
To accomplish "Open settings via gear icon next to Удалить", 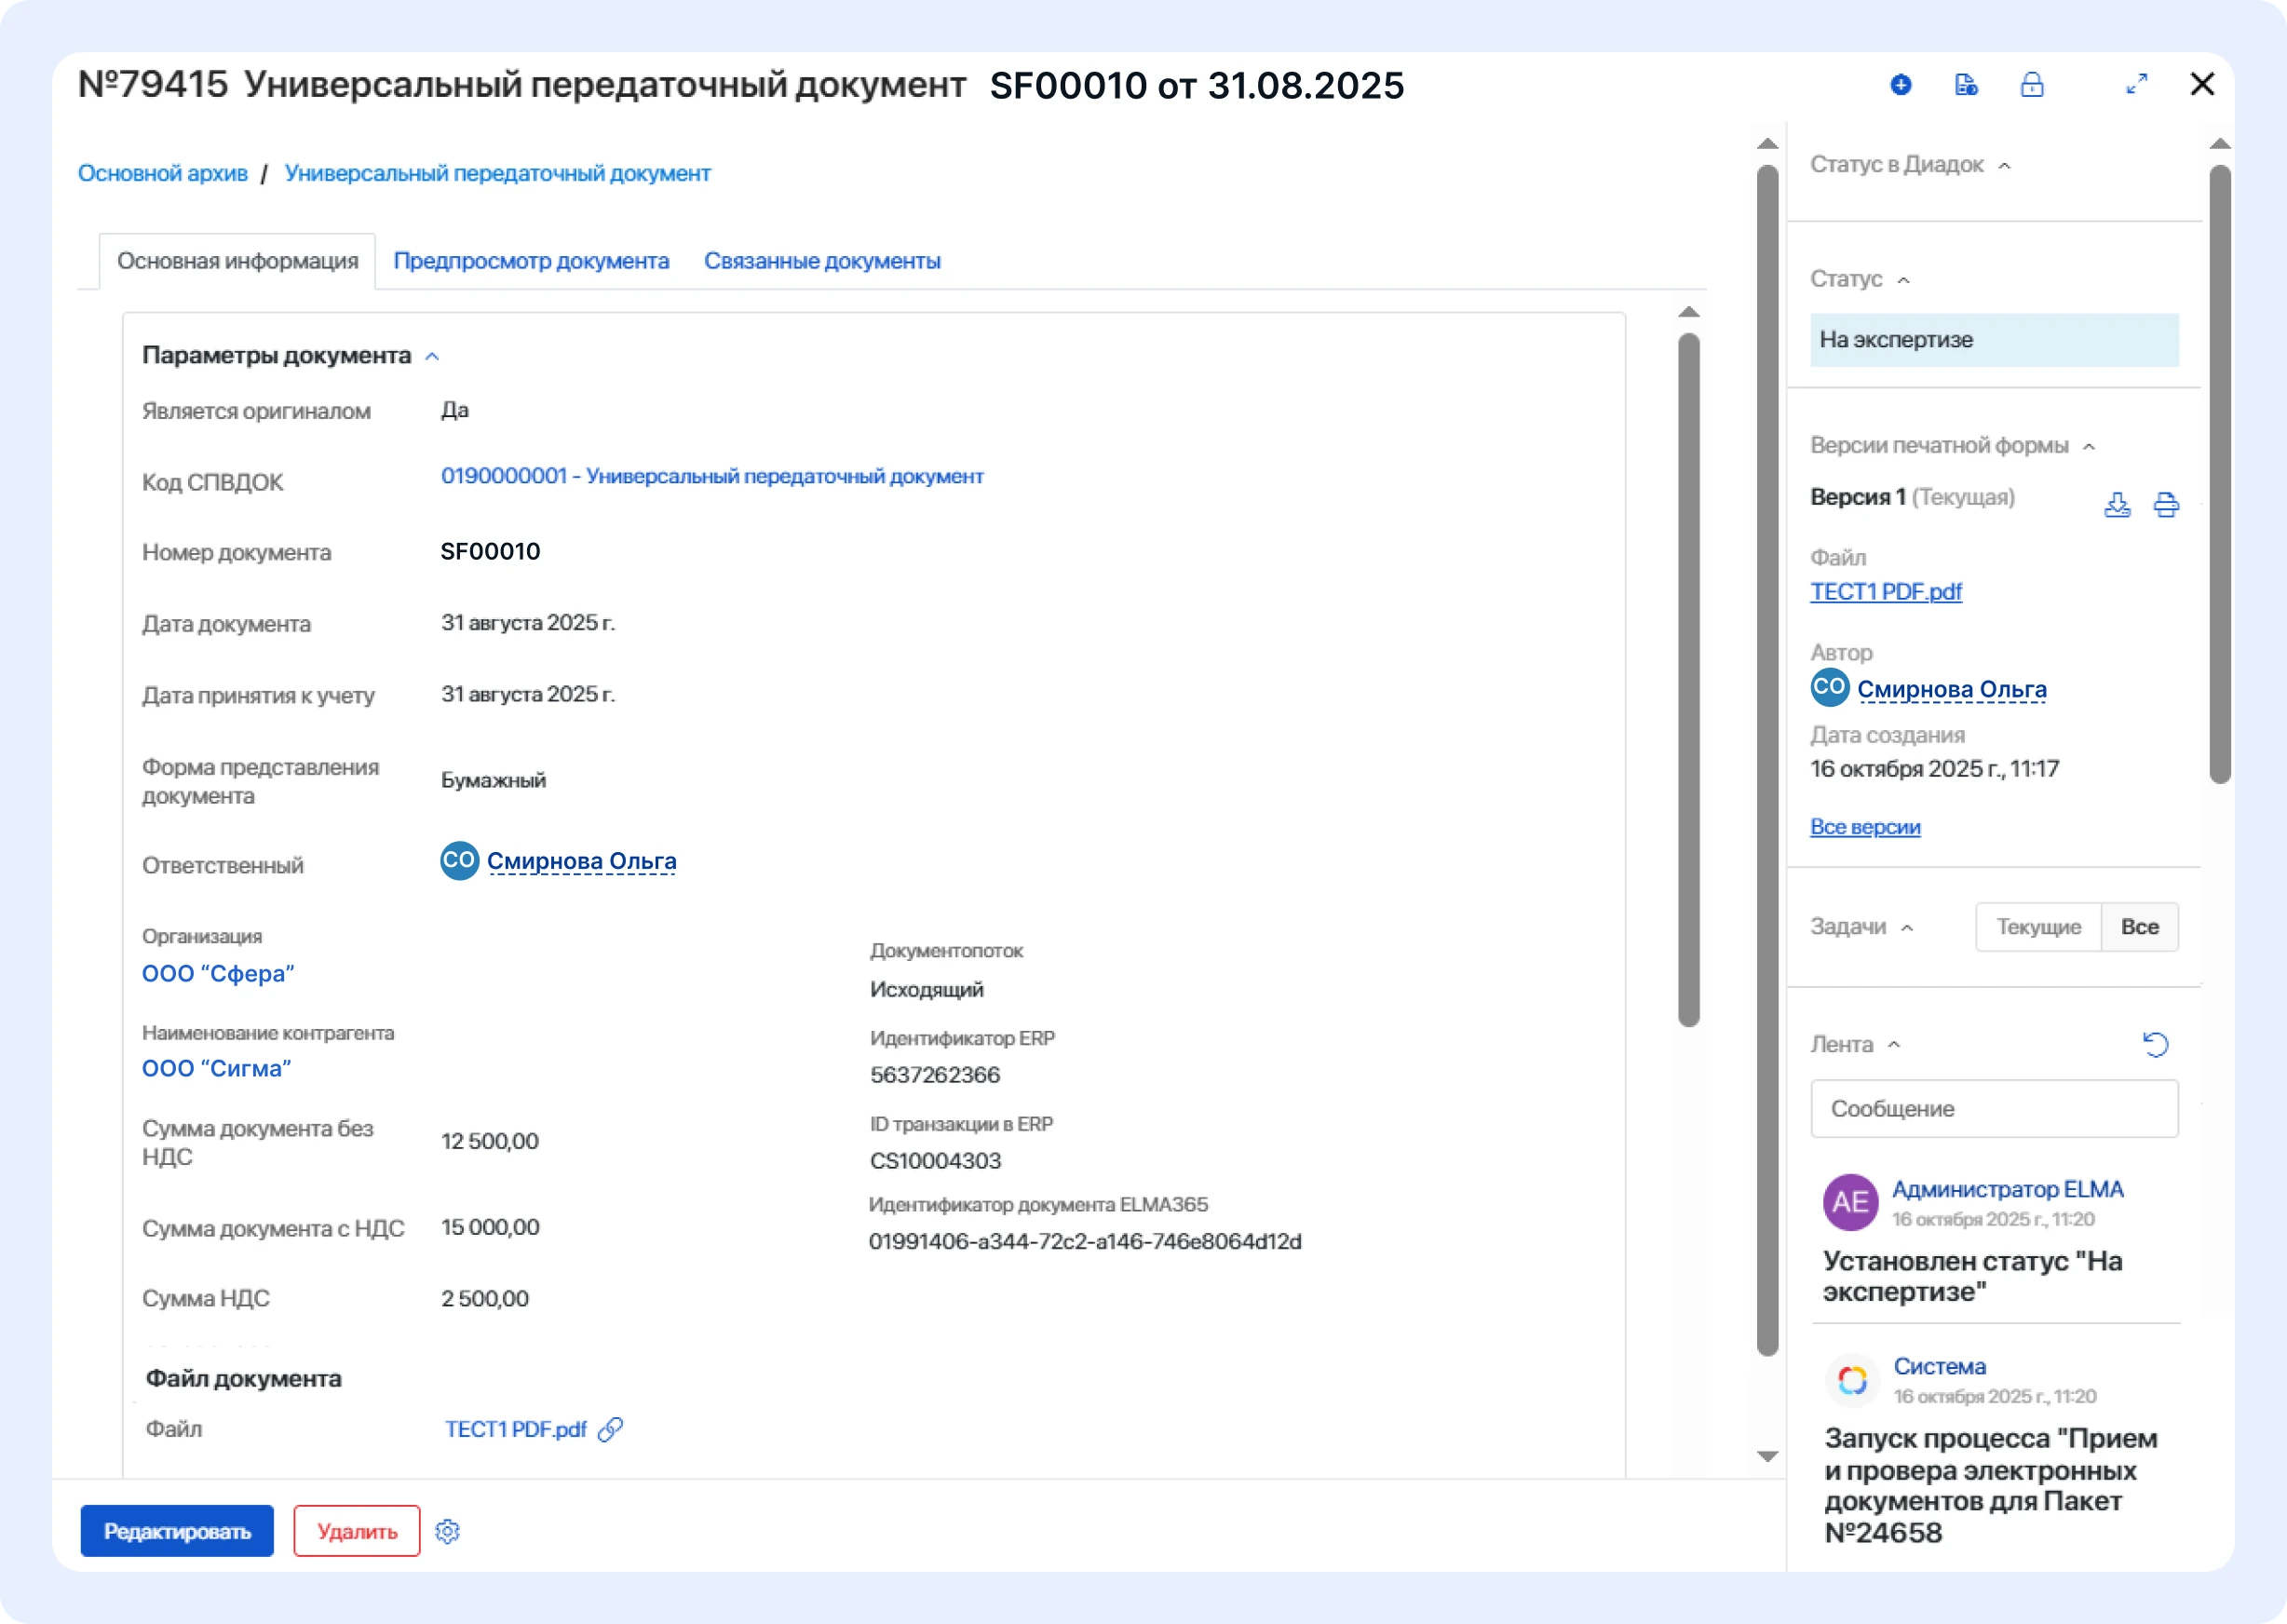I will (x=448, y=1530).
